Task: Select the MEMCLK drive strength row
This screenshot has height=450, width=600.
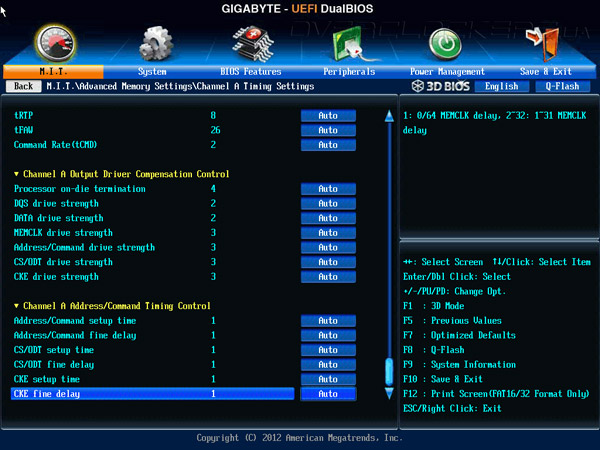Action: point(153,233)
